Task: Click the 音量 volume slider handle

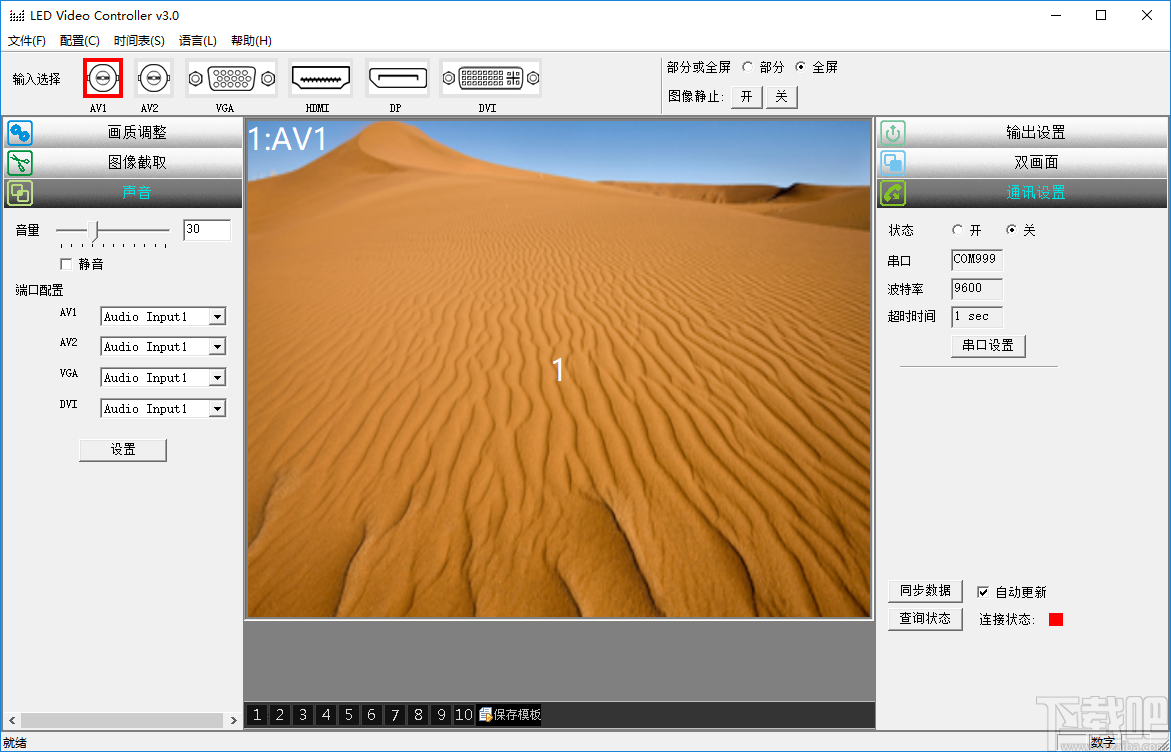Action: [93, 231]
